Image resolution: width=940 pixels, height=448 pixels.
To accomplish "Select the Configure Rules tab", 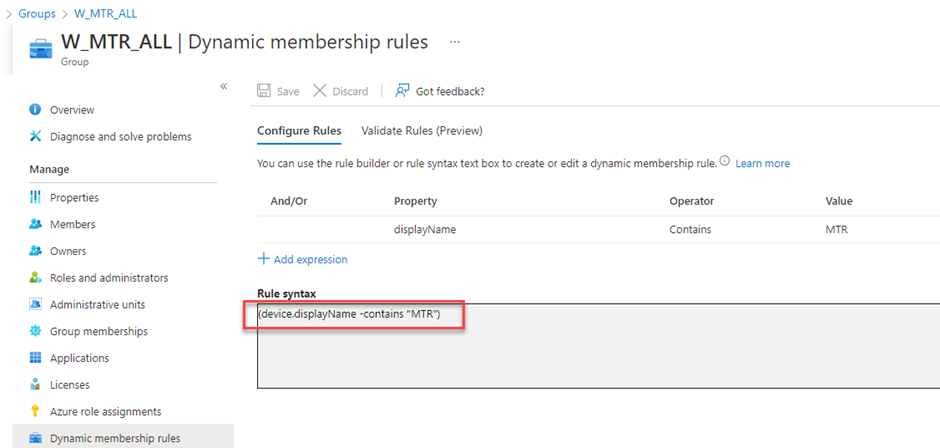I will click(299, 131).
